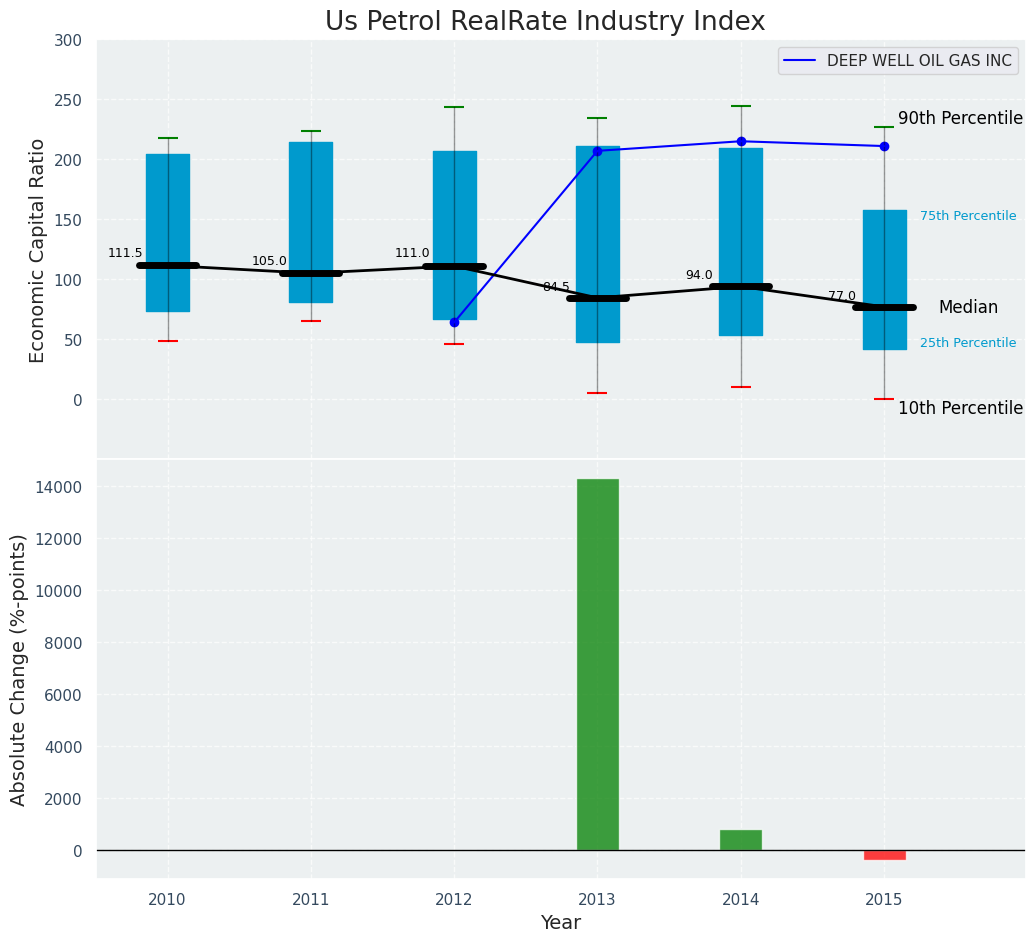Click the 90th Percentile annotation
The image size is (1035, 942).
coord(960,118)
